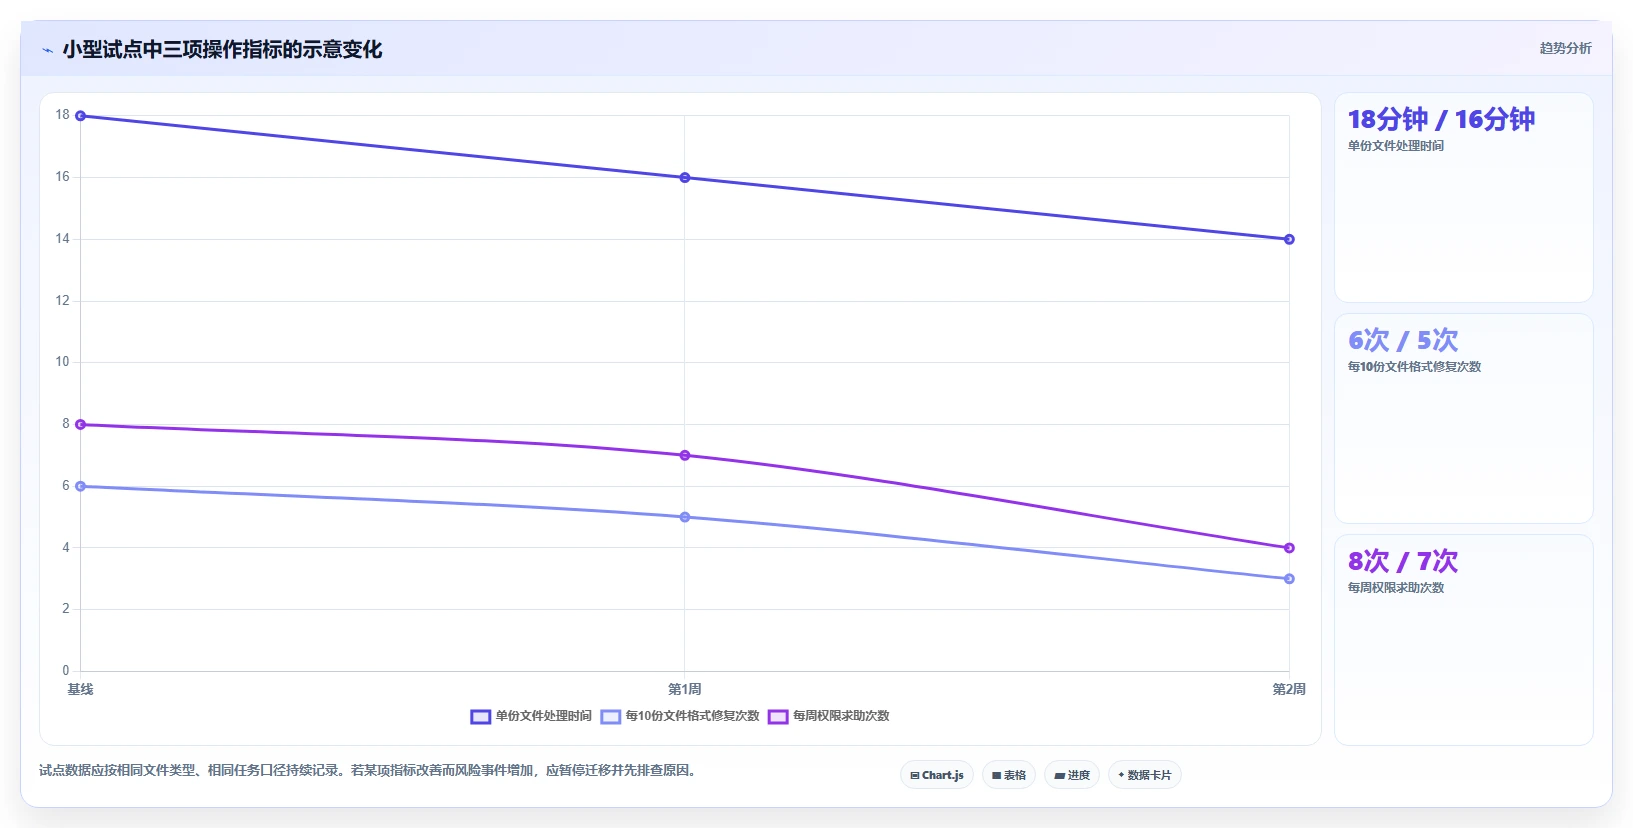This screenshot has height=828, width=1633.
Task: Click 第2周 point at value 14
Action: click(1289, 239)
